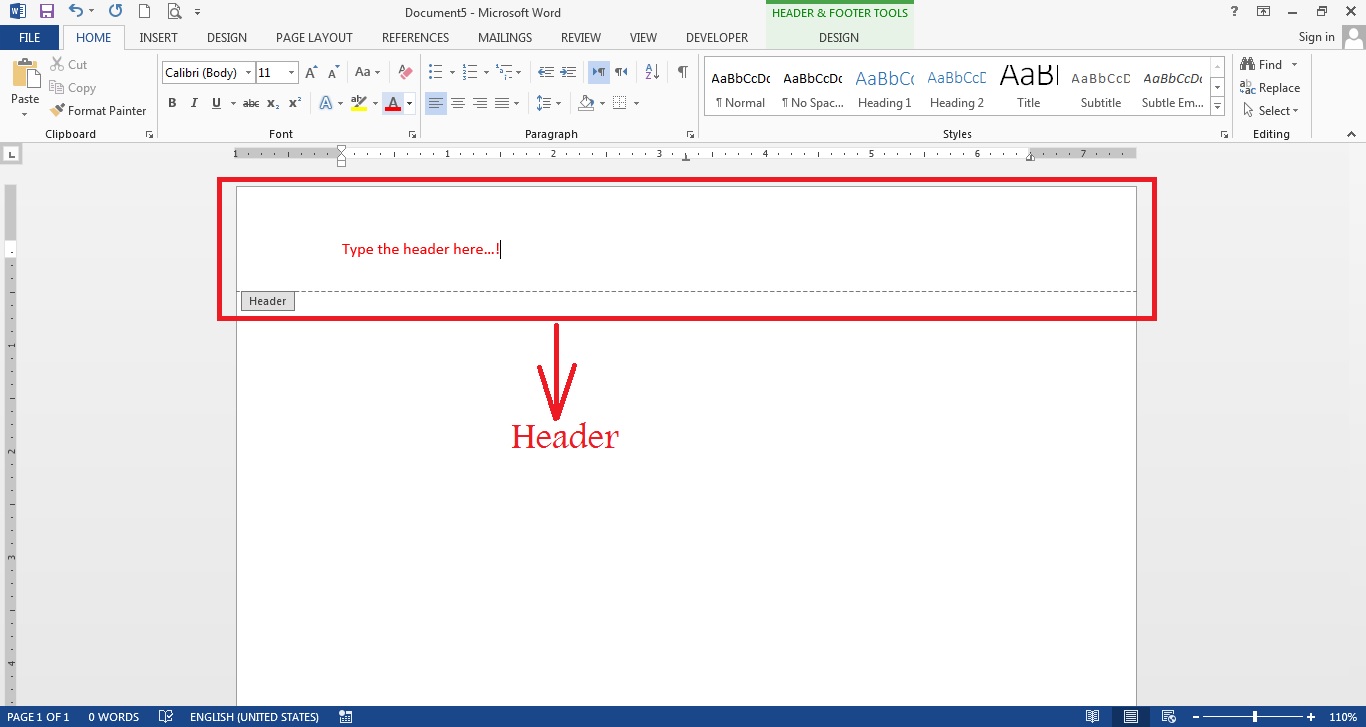Click the Clear All Formatting icon
Image resolution: width=1366 pixels, height=727 pixels.
tap(404, 71)
